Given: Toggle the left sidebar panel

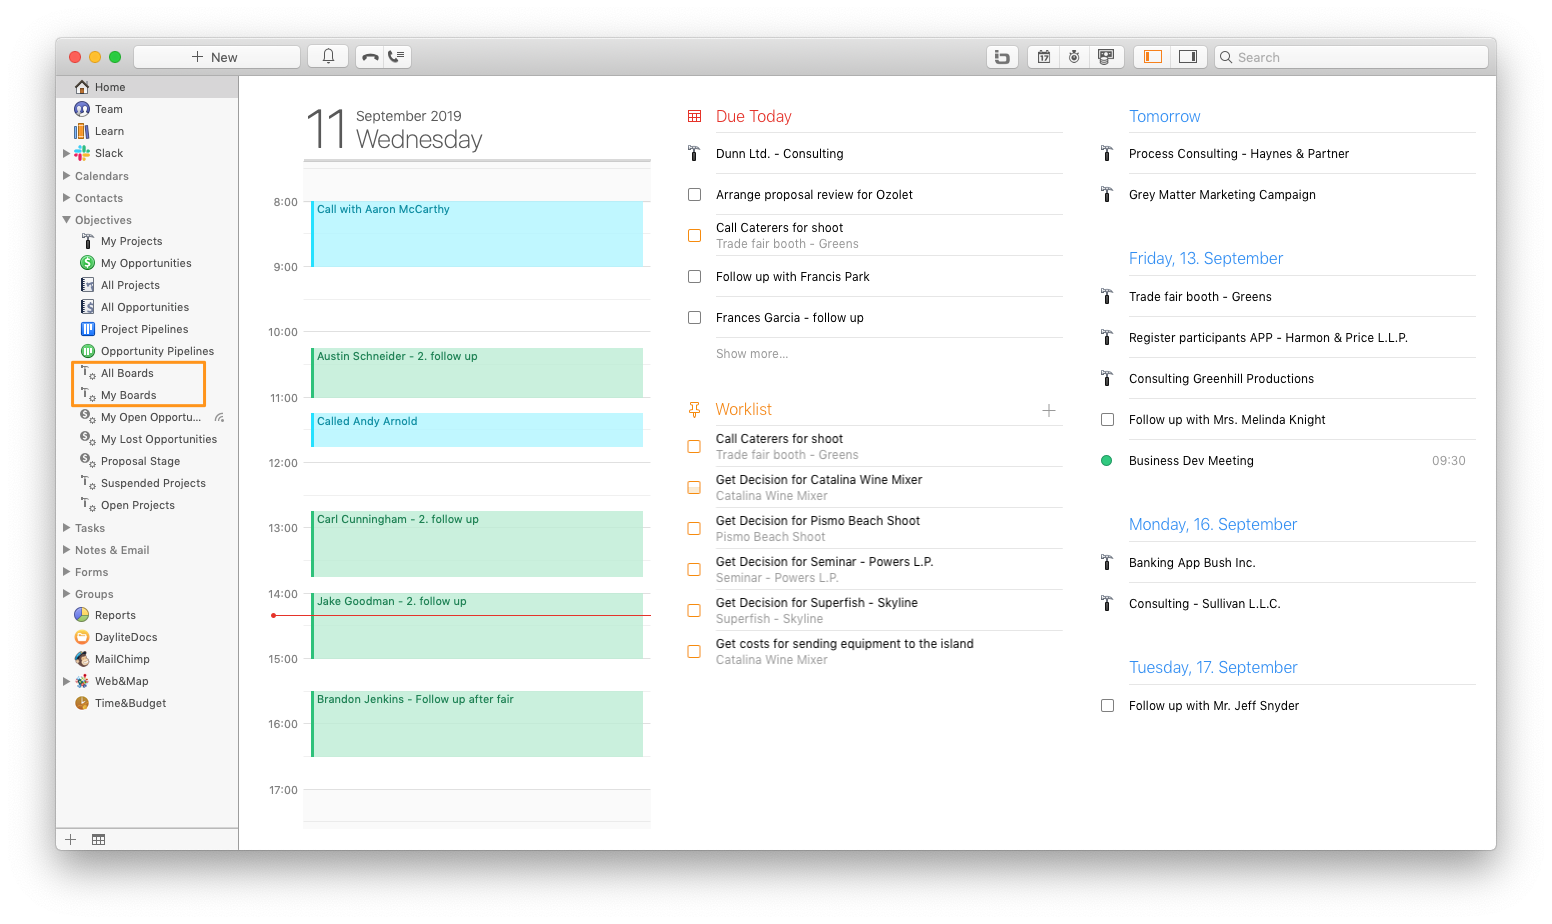Looking at the screenshot, I should [1153, 57].
